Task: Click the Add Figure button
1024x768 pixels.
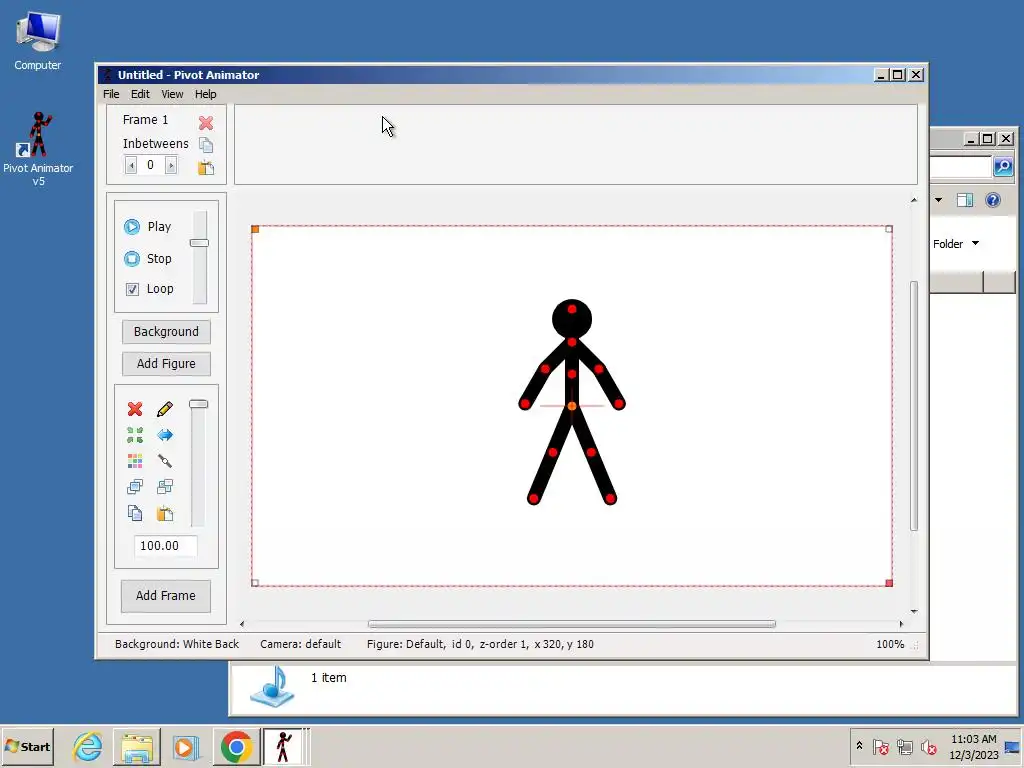Action: click(x=166, y=364)
